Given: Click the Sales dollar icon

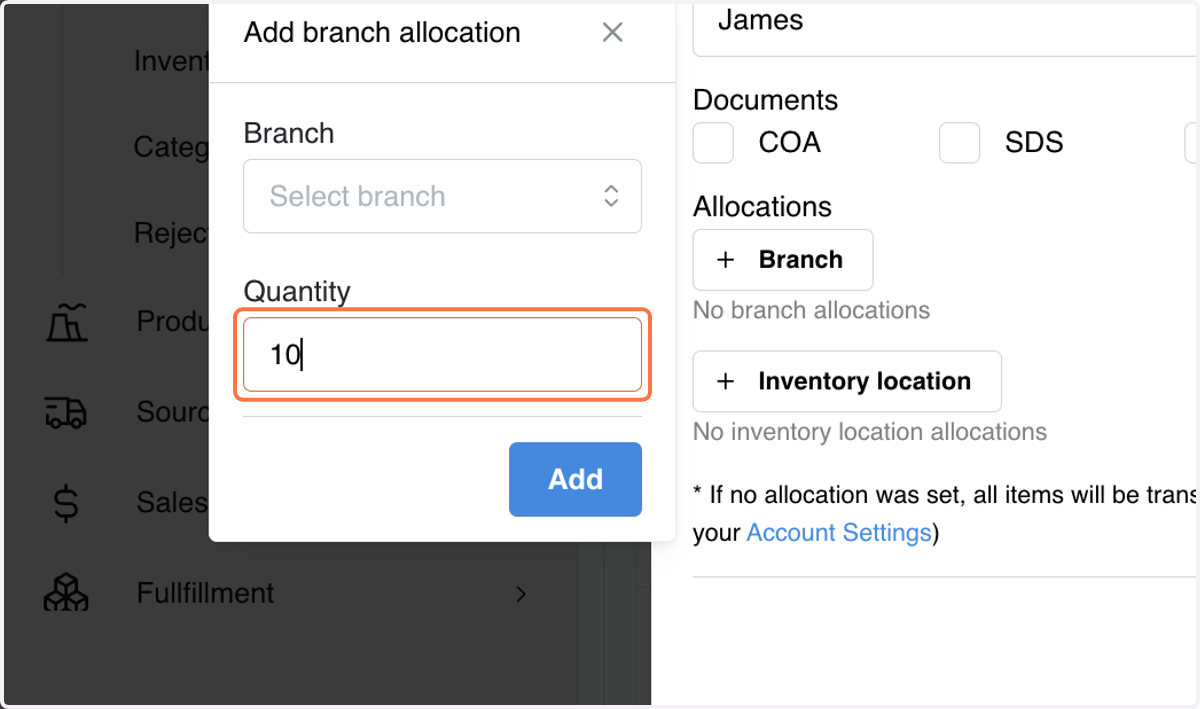Looking at the screenshot, I should coord(66,502).
